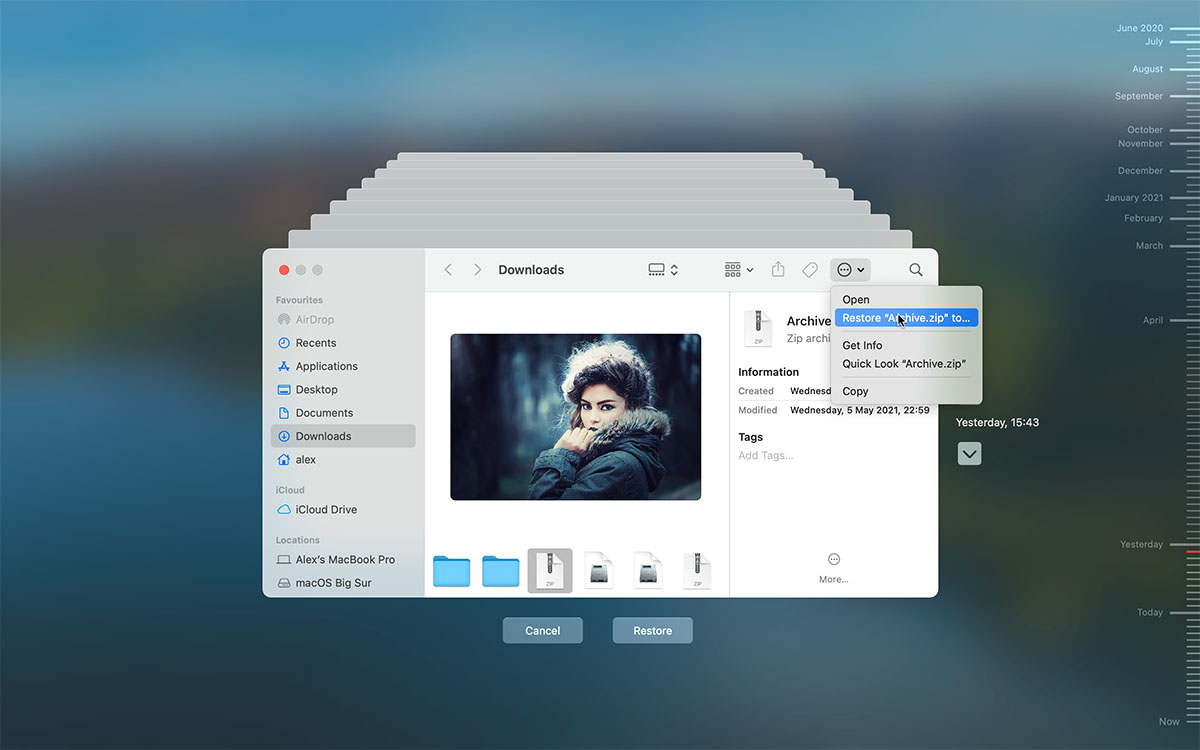
Task: Select the second blue folder thumbnail
Action: (x=501, y=571)
